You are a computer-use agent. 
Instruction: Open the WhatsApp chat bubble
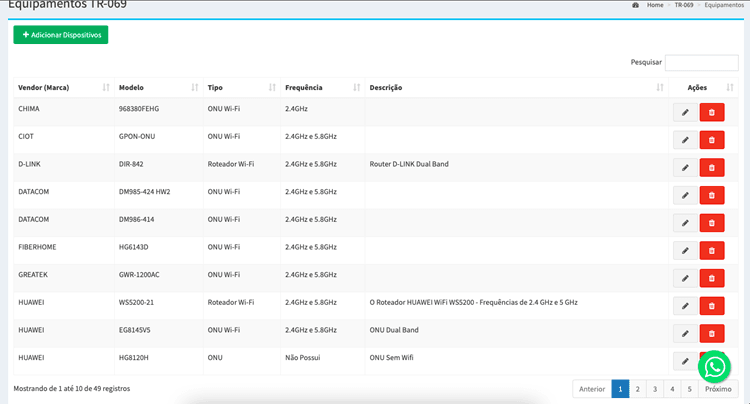click(714, 367)
